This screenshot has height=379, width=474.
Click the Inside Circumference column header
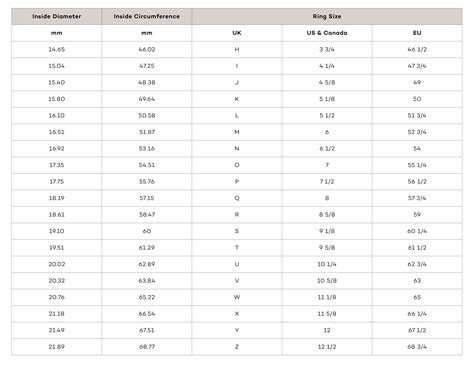[x=147, y=17]
